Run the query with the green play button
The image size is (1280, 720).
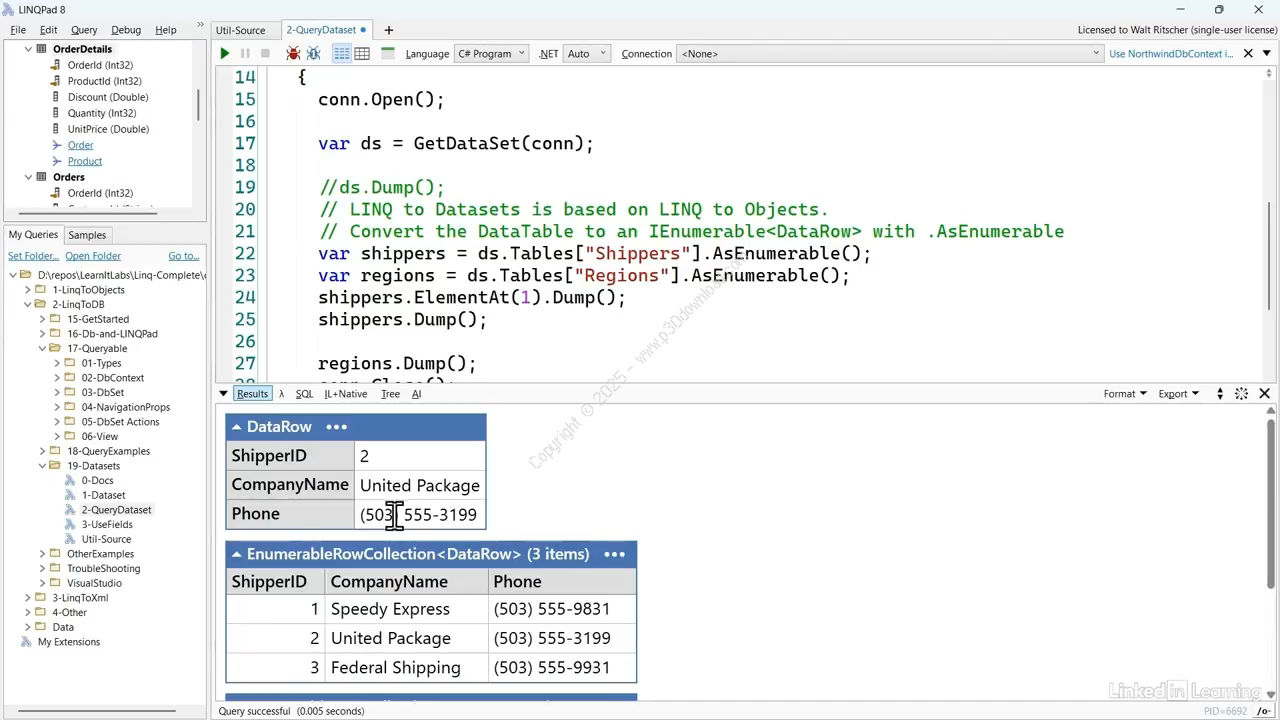(225, 54)
